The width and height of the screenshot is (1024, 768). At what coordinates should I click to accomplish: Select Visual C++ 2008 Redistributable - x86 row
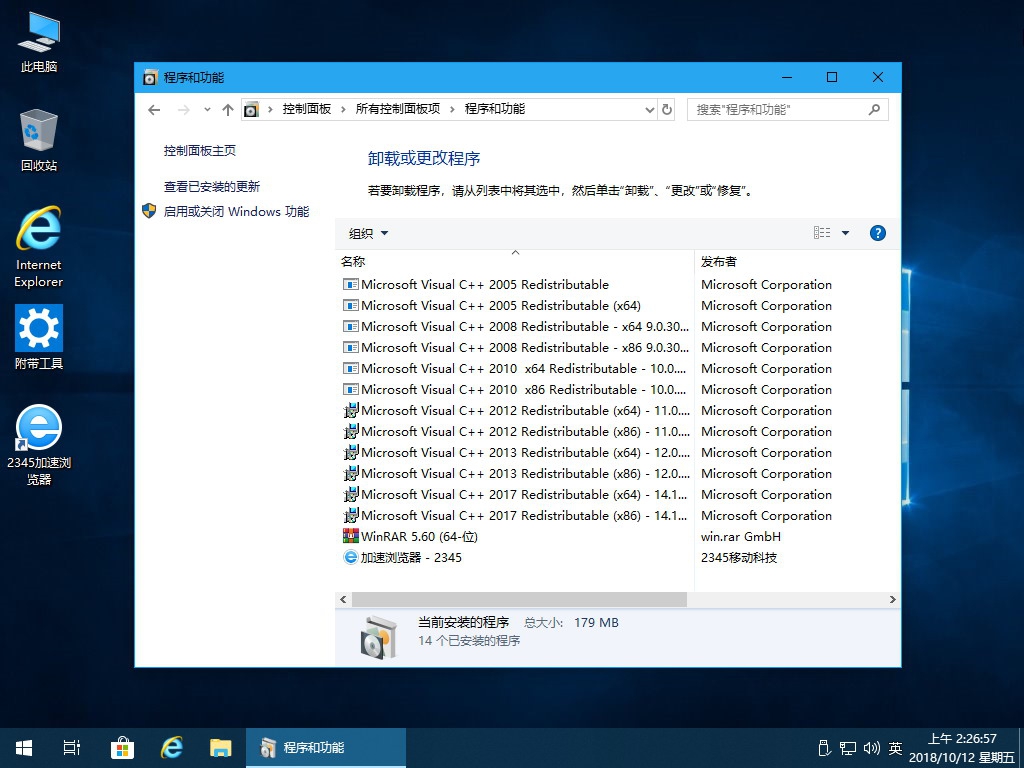pos(618,347)
